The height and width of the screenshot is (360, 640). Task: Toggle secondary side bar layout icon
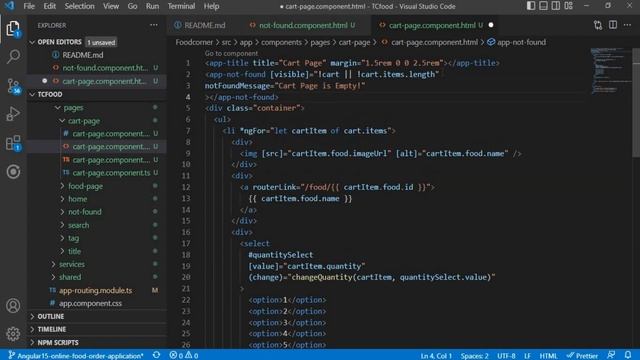click(x=556, y=6)
